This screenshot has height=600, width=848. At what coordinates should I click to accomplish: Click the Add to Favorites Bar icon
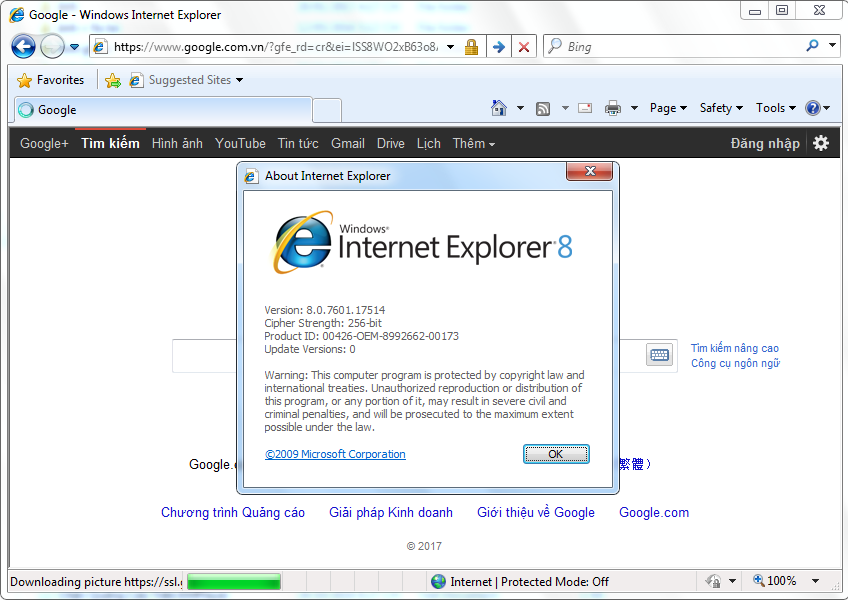coord(113,81)
